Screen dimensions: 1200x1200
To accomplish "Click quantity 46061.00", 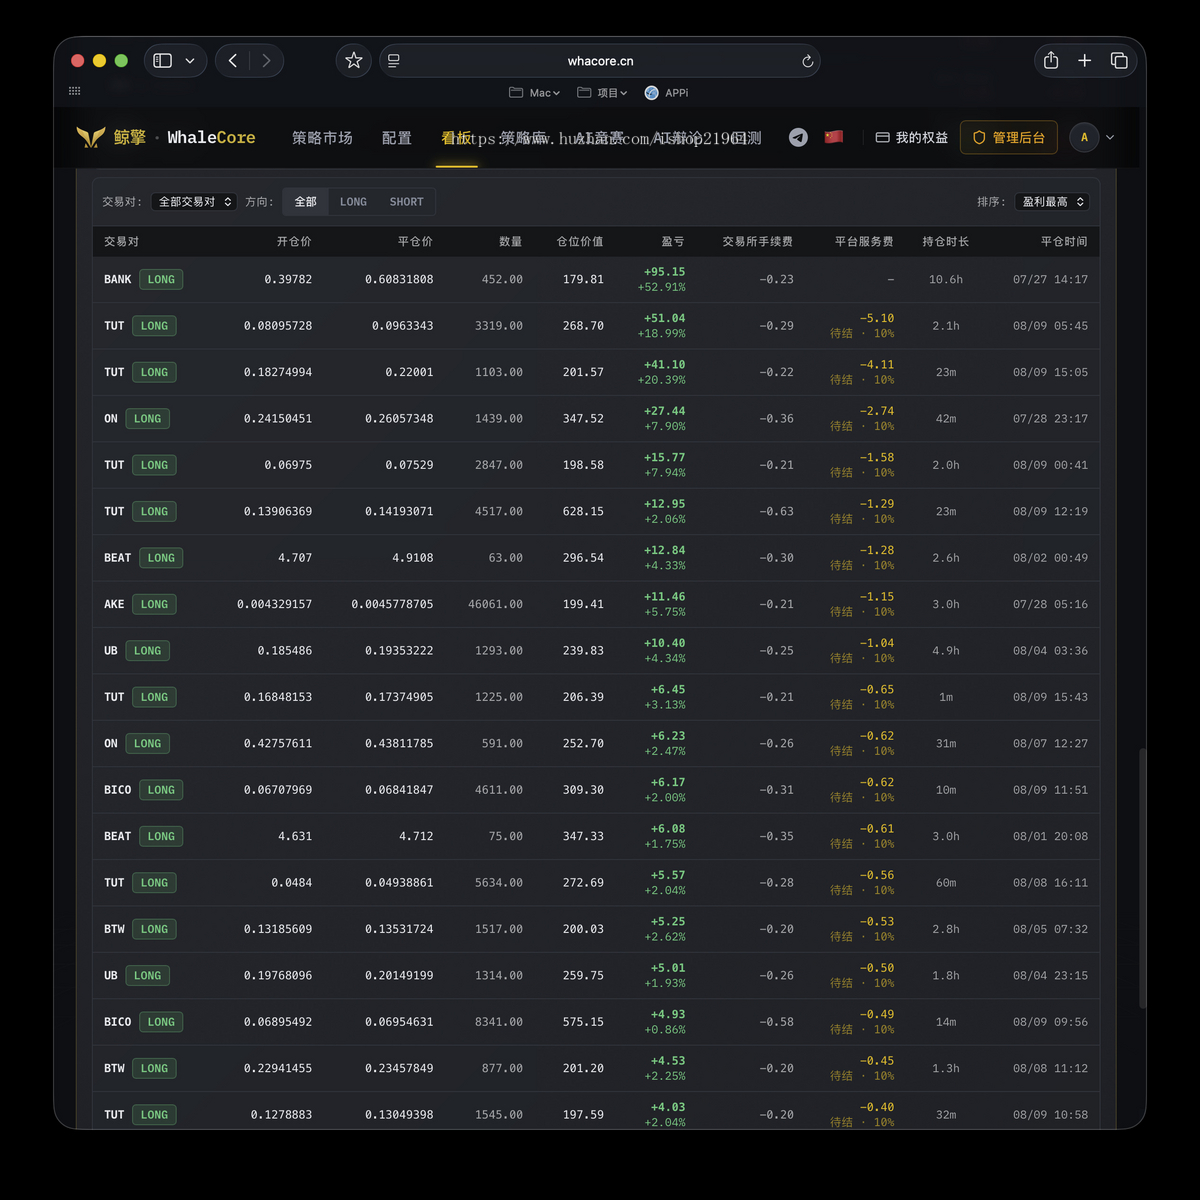I will pyautogui.click(x=495, y=605).
